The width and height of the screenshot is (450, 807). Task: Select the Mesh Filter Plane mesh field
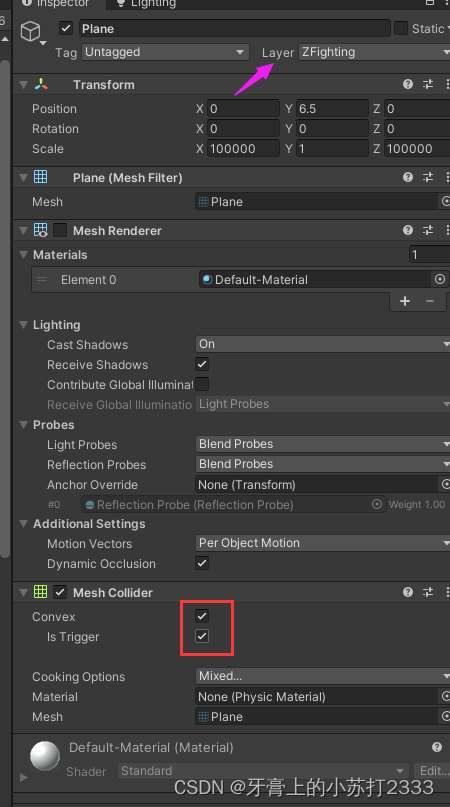317,202
